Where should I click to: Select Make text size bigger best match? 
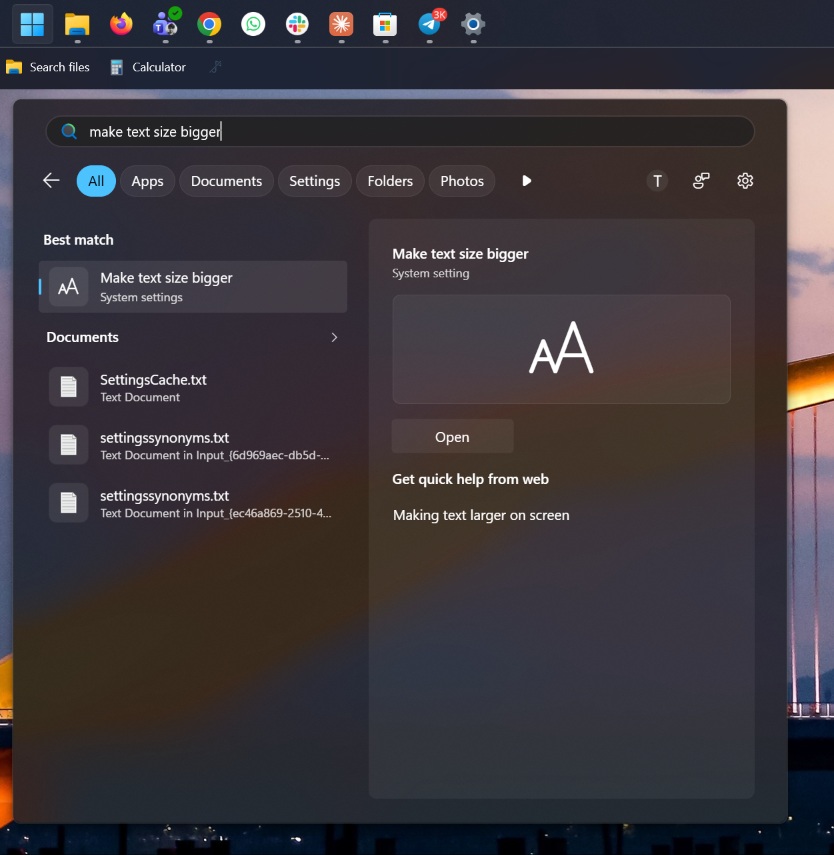(x=193, y=287)
